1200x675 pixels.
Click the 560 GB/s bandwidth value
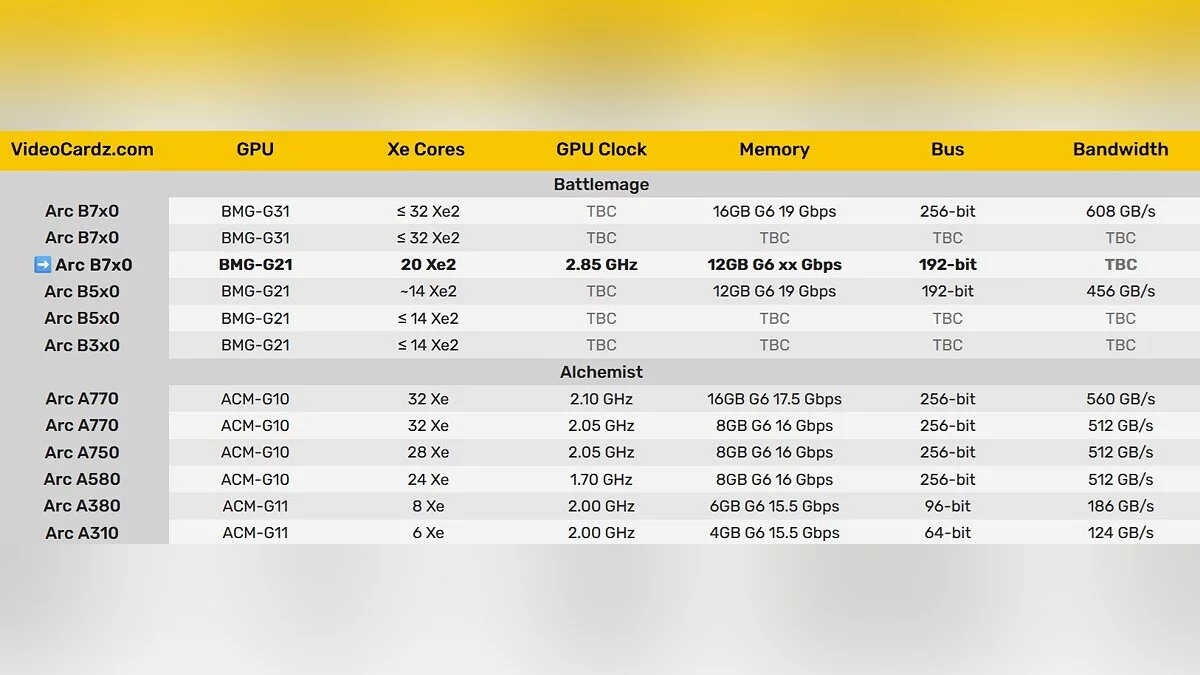tap(1120, 399)
